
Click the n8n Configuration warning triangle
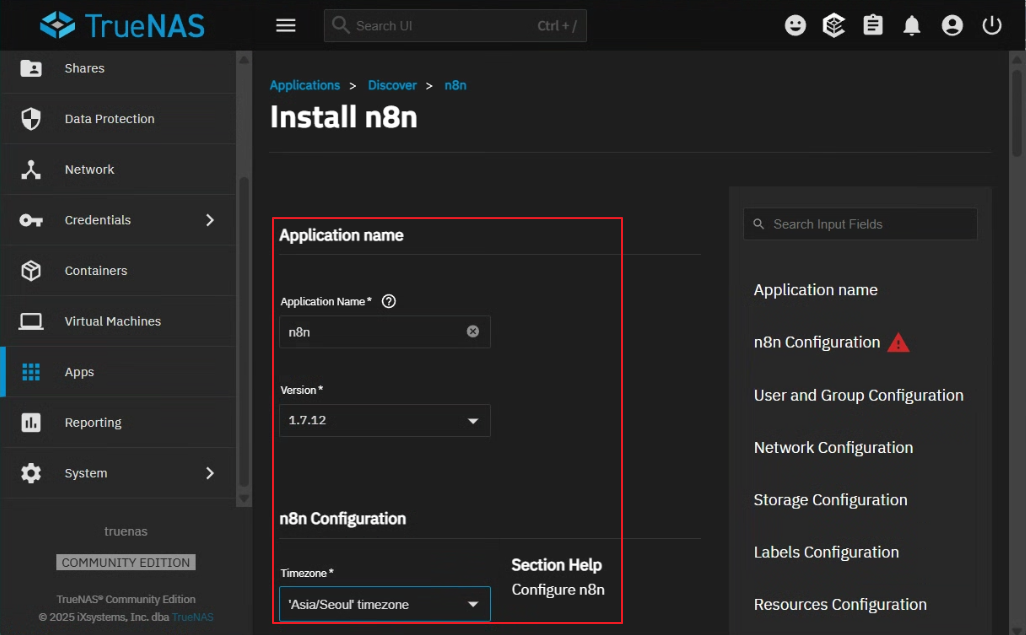pos(898,342)
